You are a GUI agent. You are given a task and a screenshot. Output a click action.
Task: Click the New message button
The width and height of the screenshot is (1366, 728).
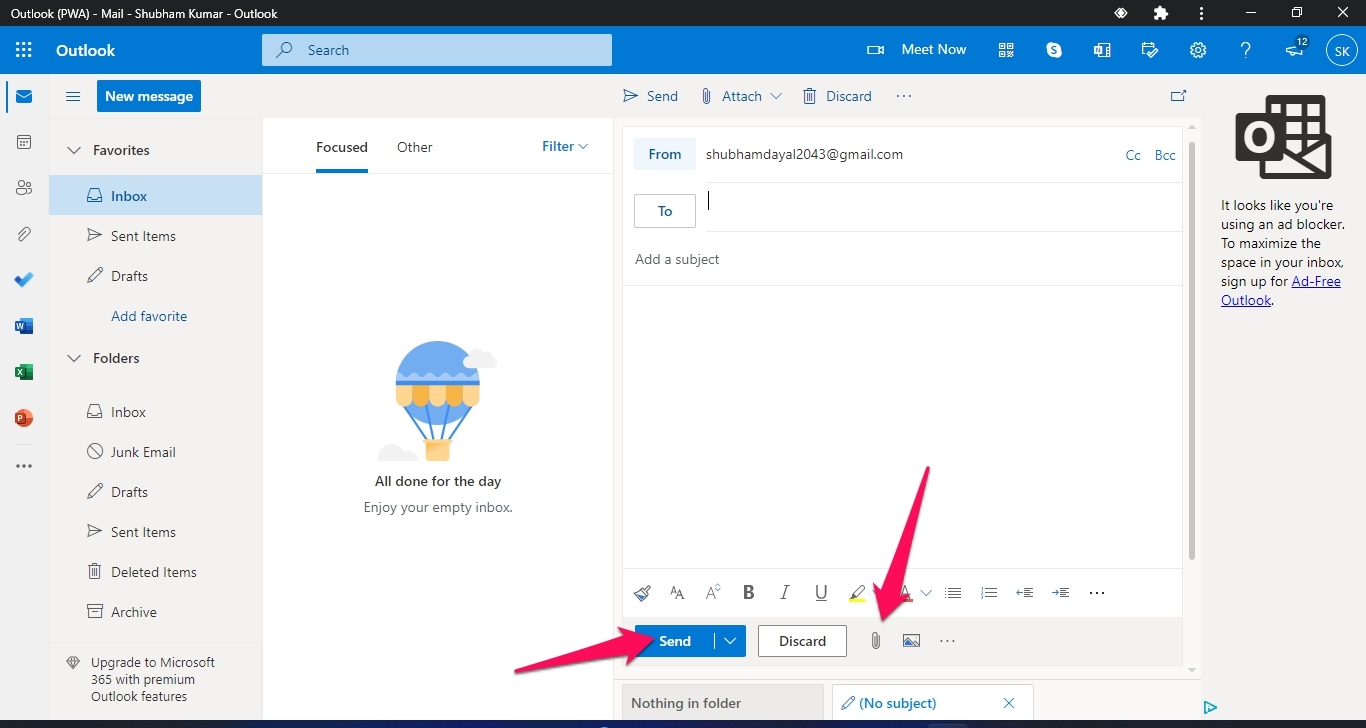tap(149, 96)
